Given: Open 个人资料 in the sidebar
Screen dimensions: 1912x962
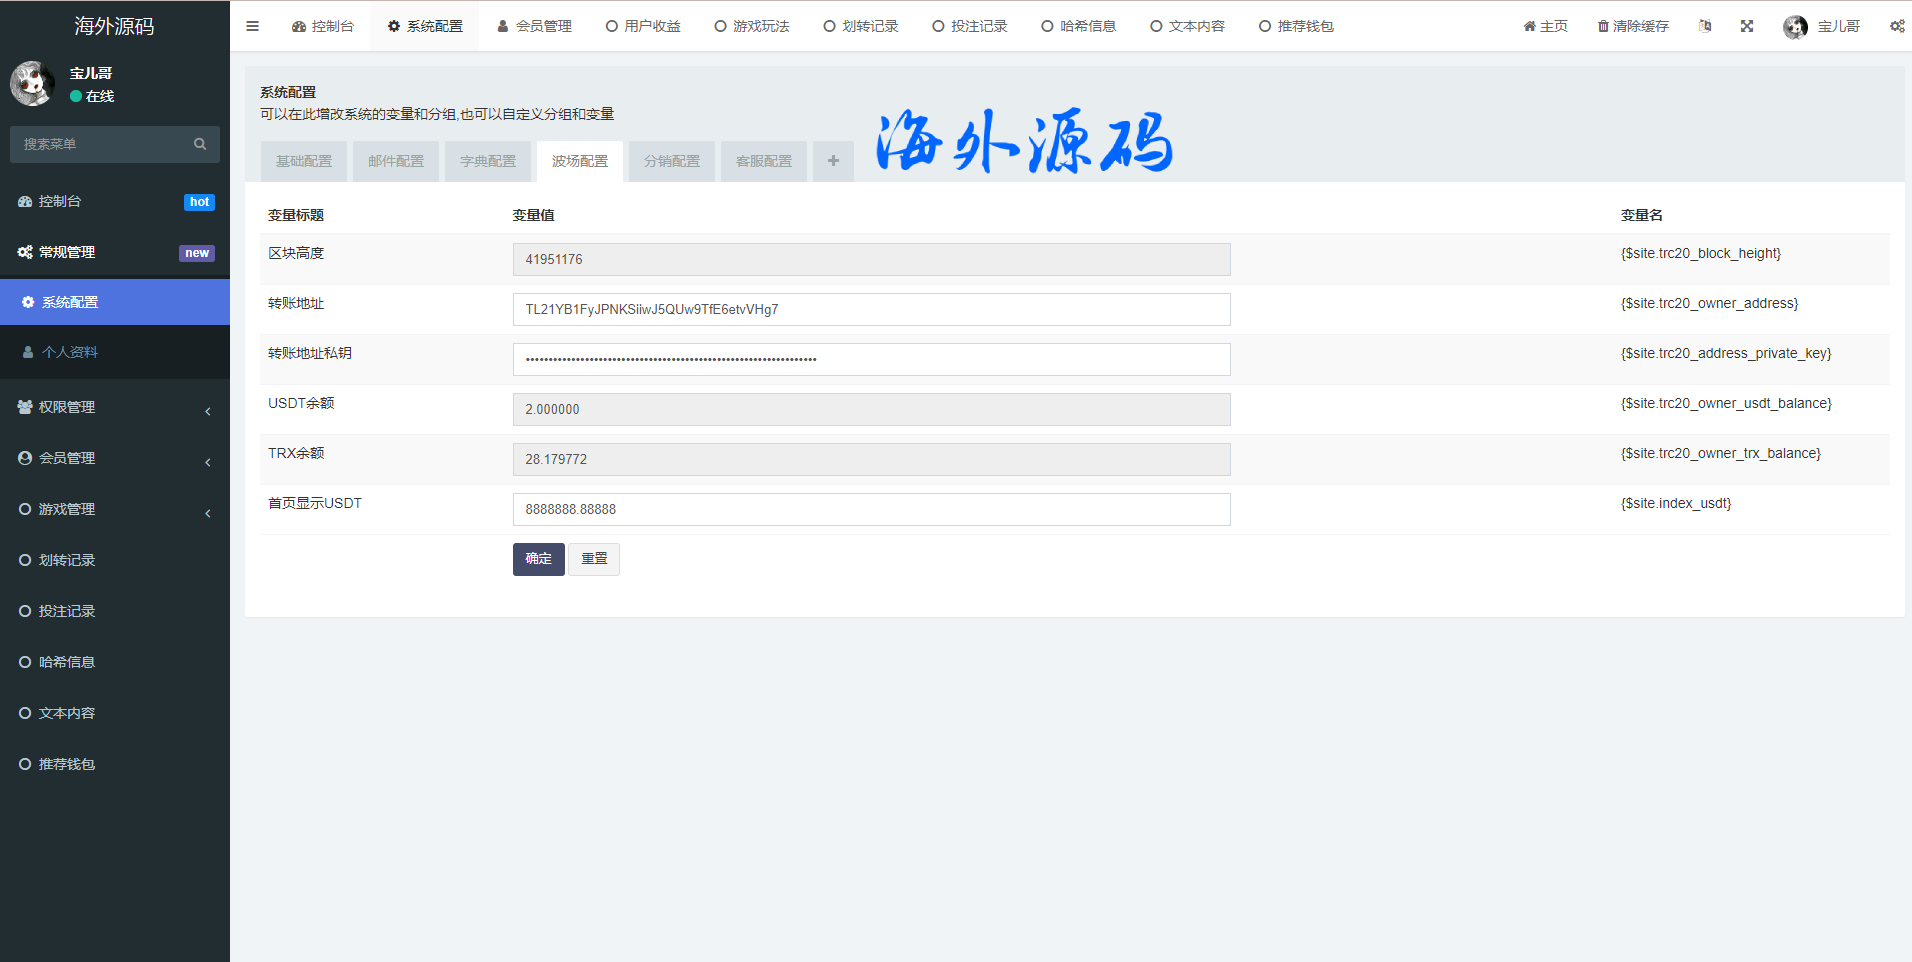Looking at the screenshot, I should tap(70, 352).
